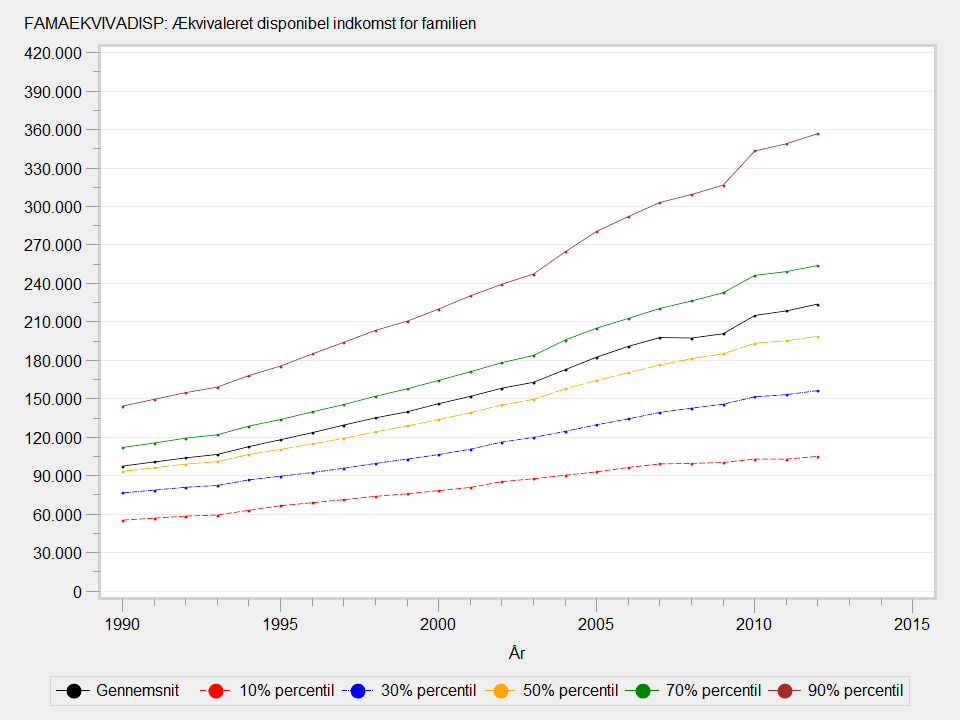Click the 0 y-axis tick label
960x720 pixels.
click(77, 591)
